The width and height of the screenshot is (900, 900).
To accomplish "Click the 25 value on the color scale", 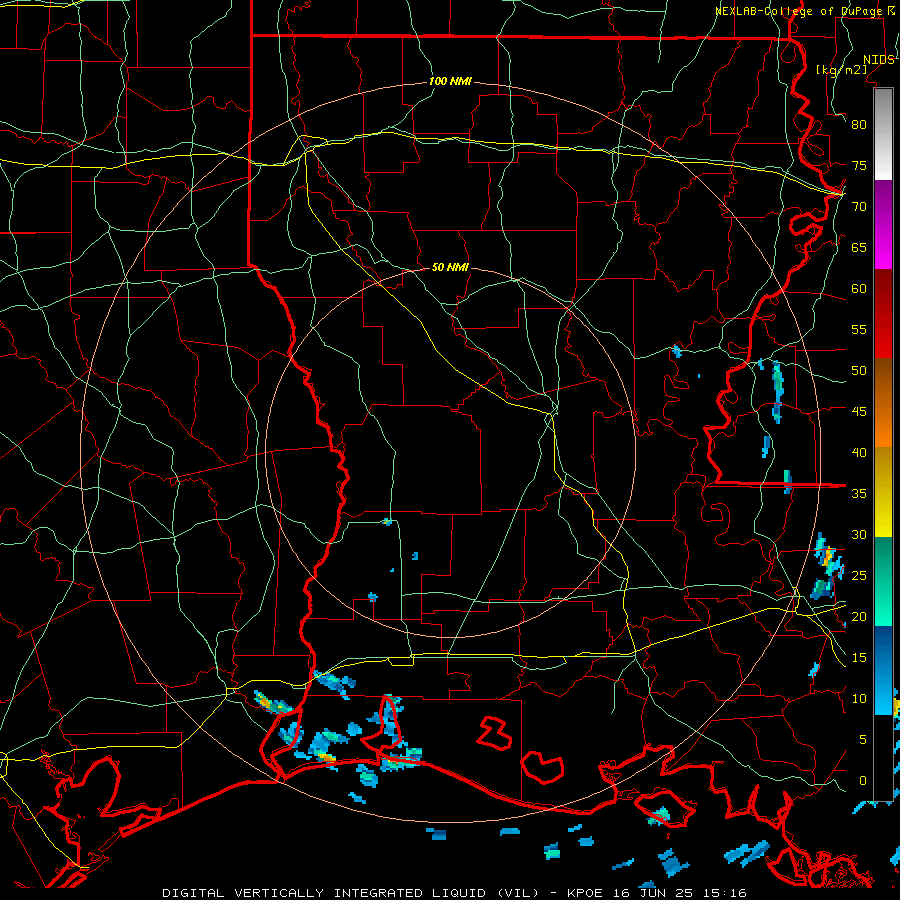I will [859, 576].
